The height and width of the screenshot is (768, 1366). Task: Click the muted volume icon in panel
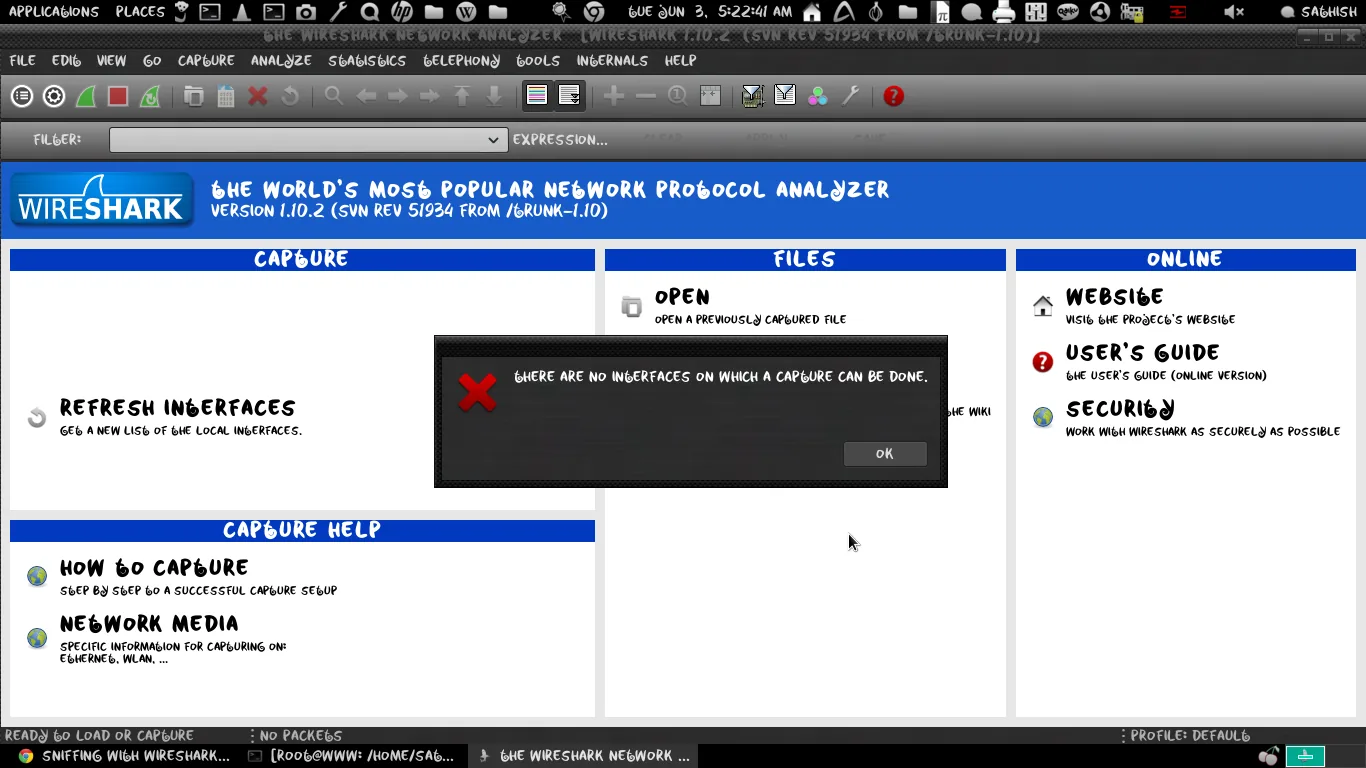pyautogui.click(x=1236, y=12)
